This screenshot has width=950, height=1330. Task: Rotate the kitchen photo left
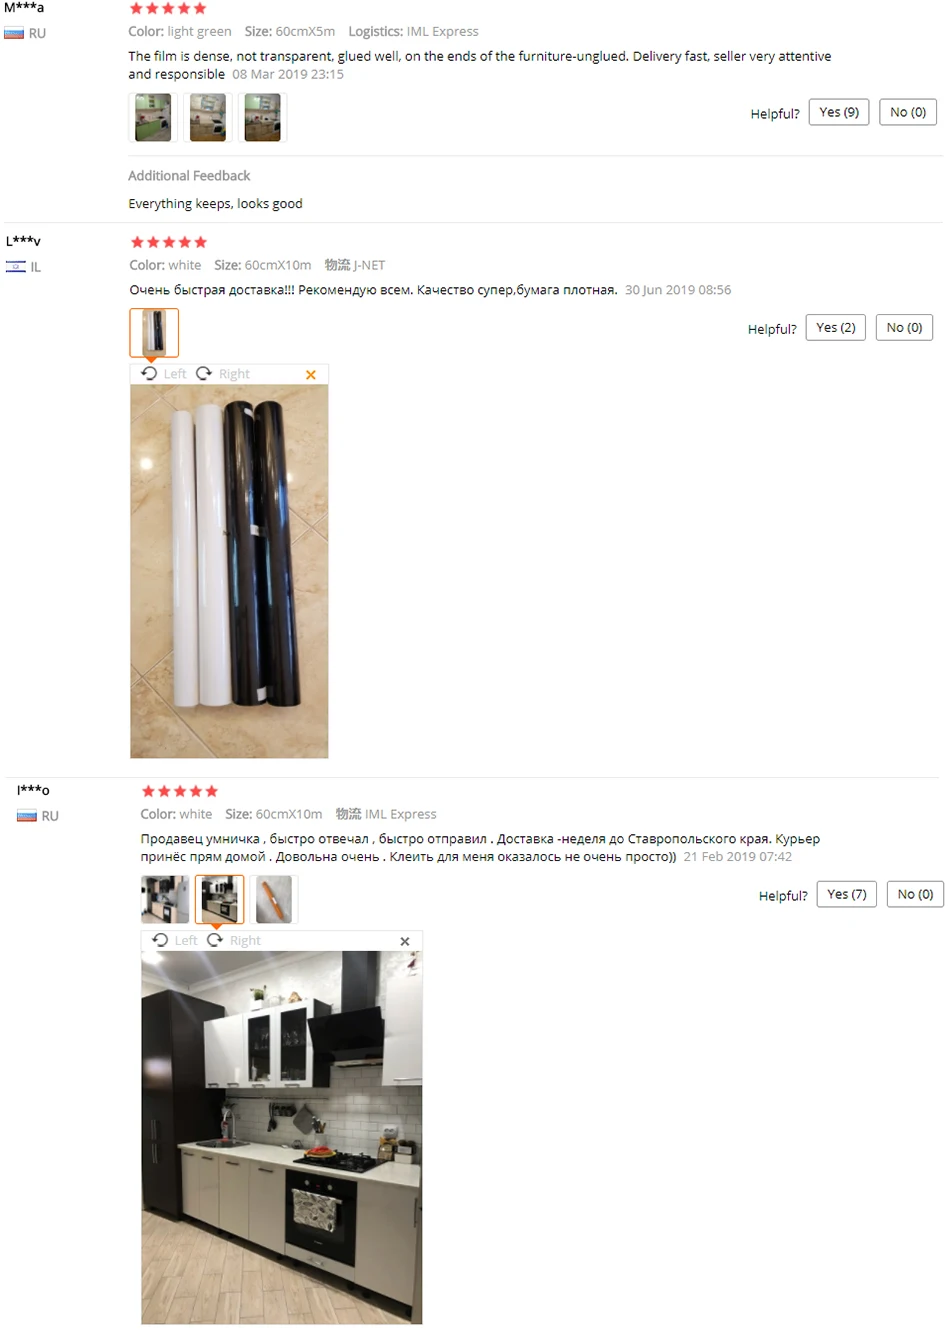[175, 941]
